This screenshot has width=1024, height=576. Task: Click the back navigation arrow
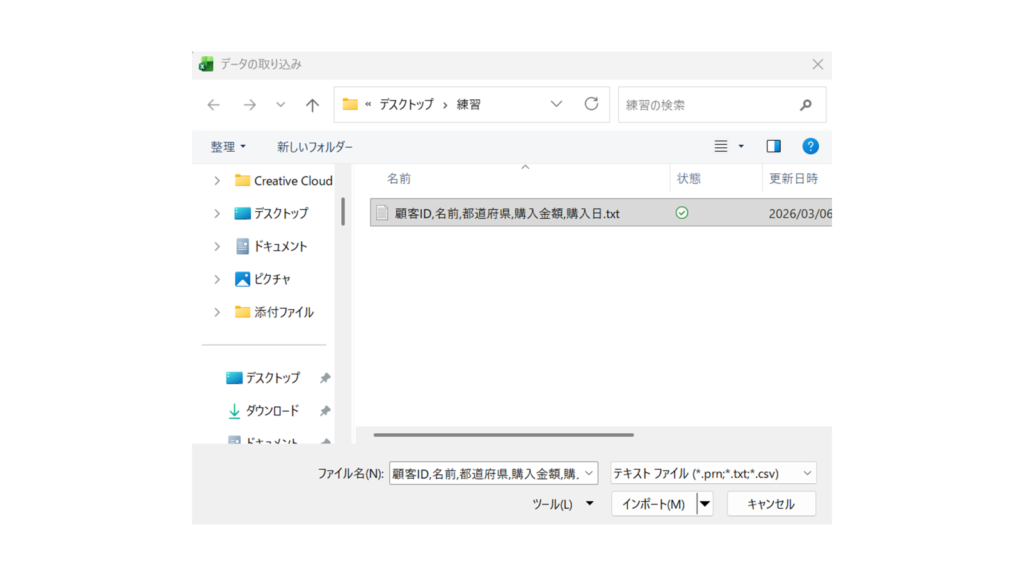tap(213, 105)
